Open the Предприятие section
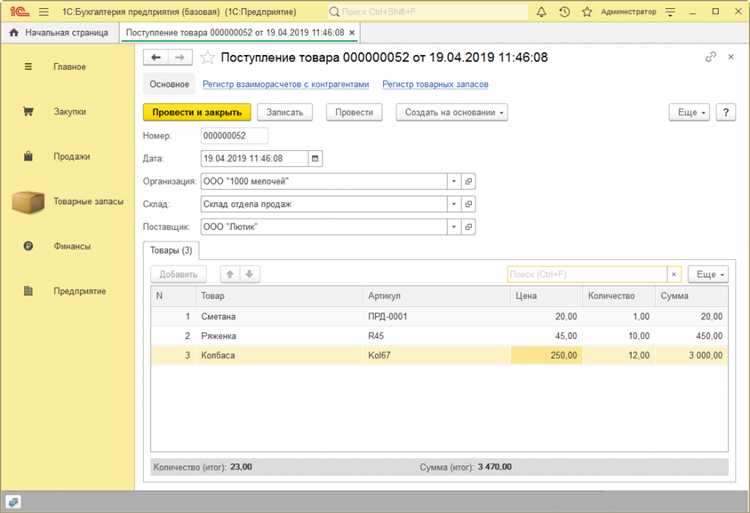Screen dimensions: 750x513 [x=79, y=291]
